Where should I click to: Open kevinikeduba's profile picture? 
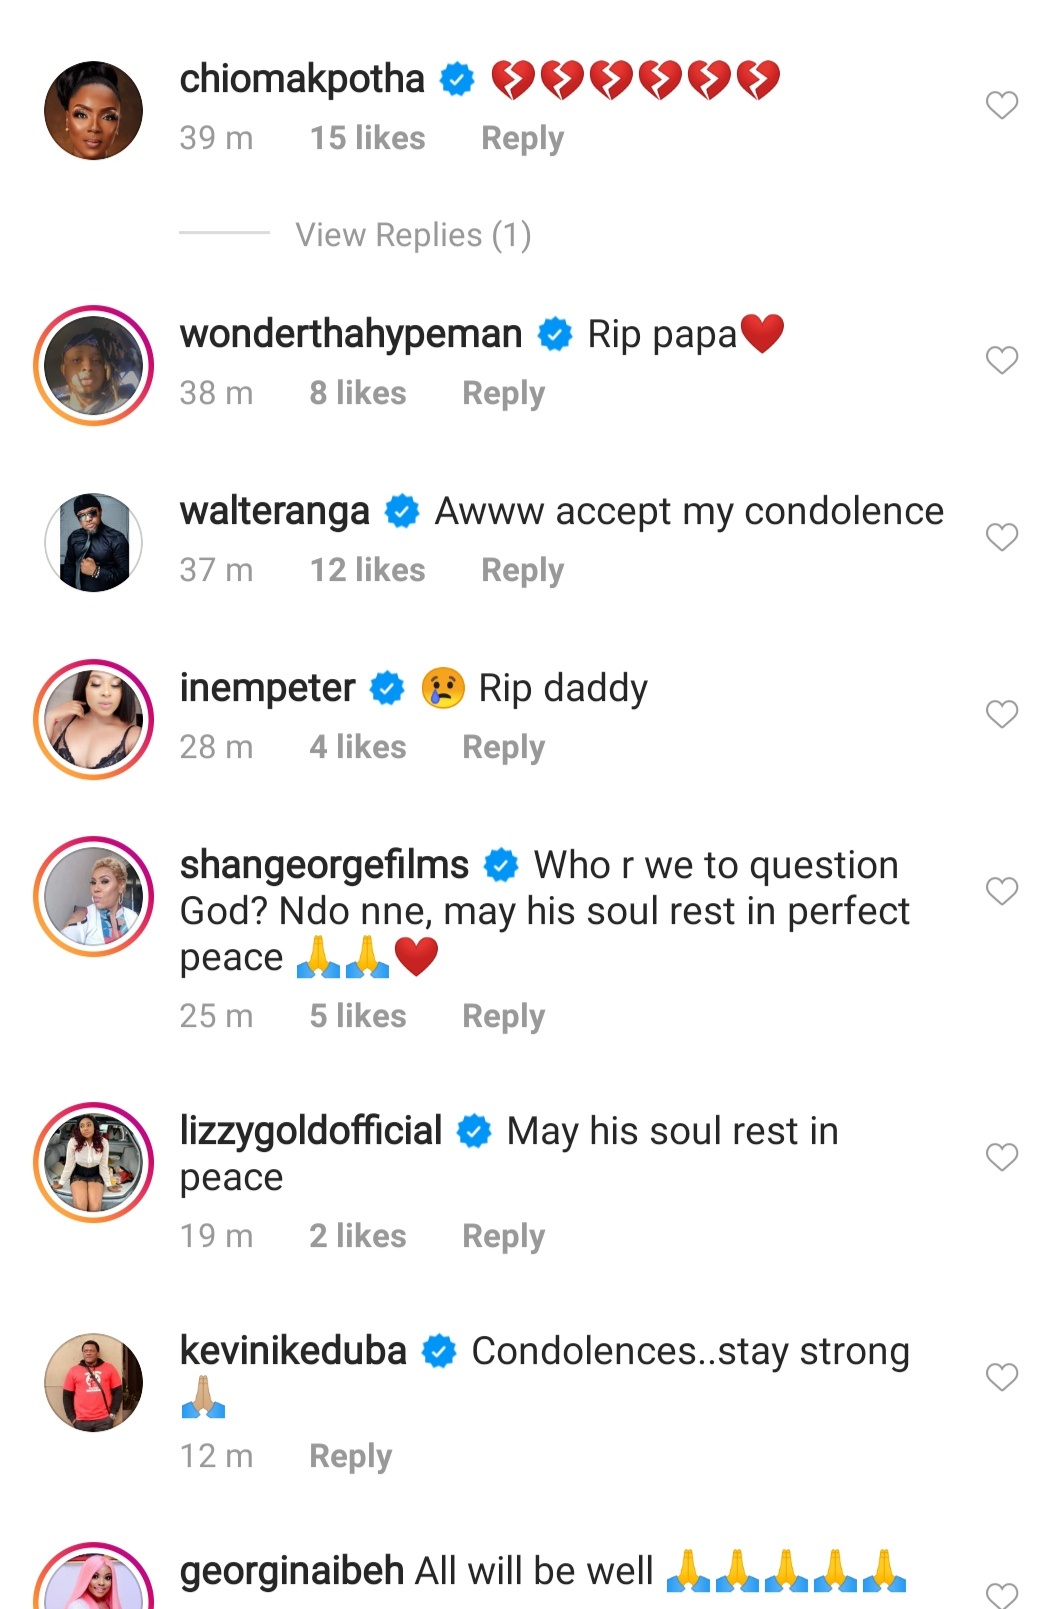click(x=94, y=1382)
